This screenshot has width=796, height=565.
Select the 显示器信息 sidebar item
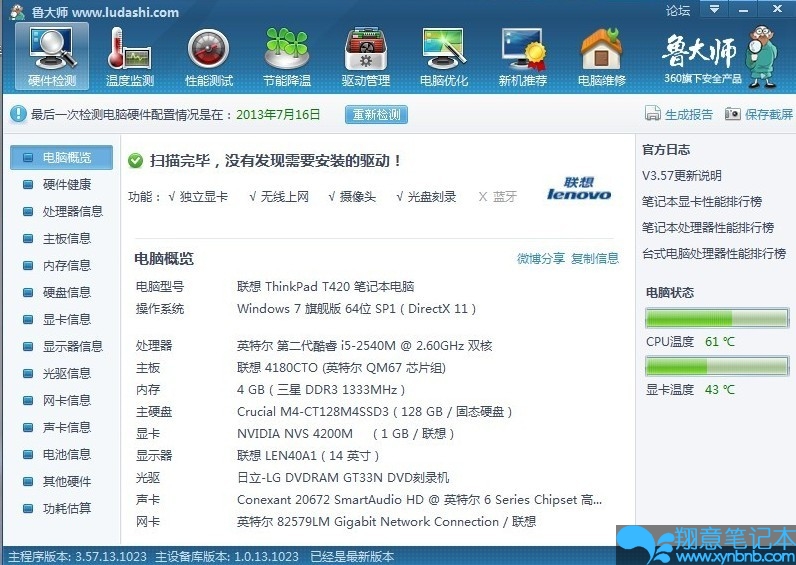click(x=61, y=346)
